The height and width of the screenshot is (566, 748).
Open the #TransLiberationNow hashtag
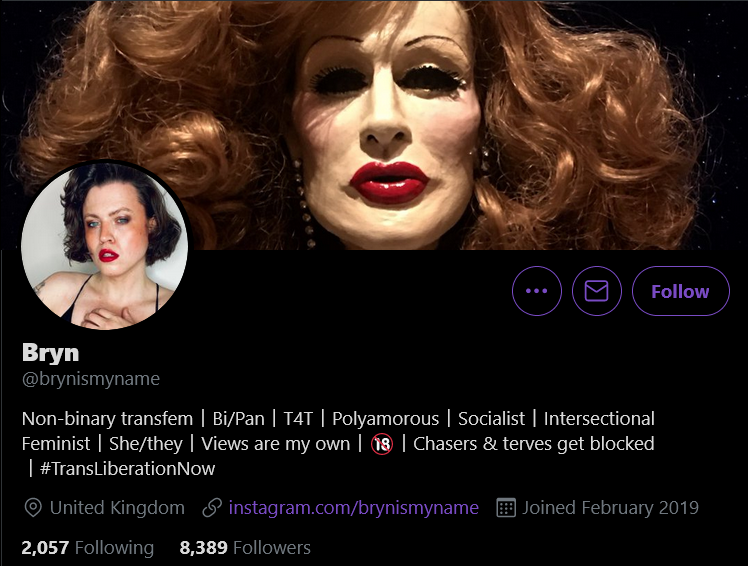coord(127,468)
